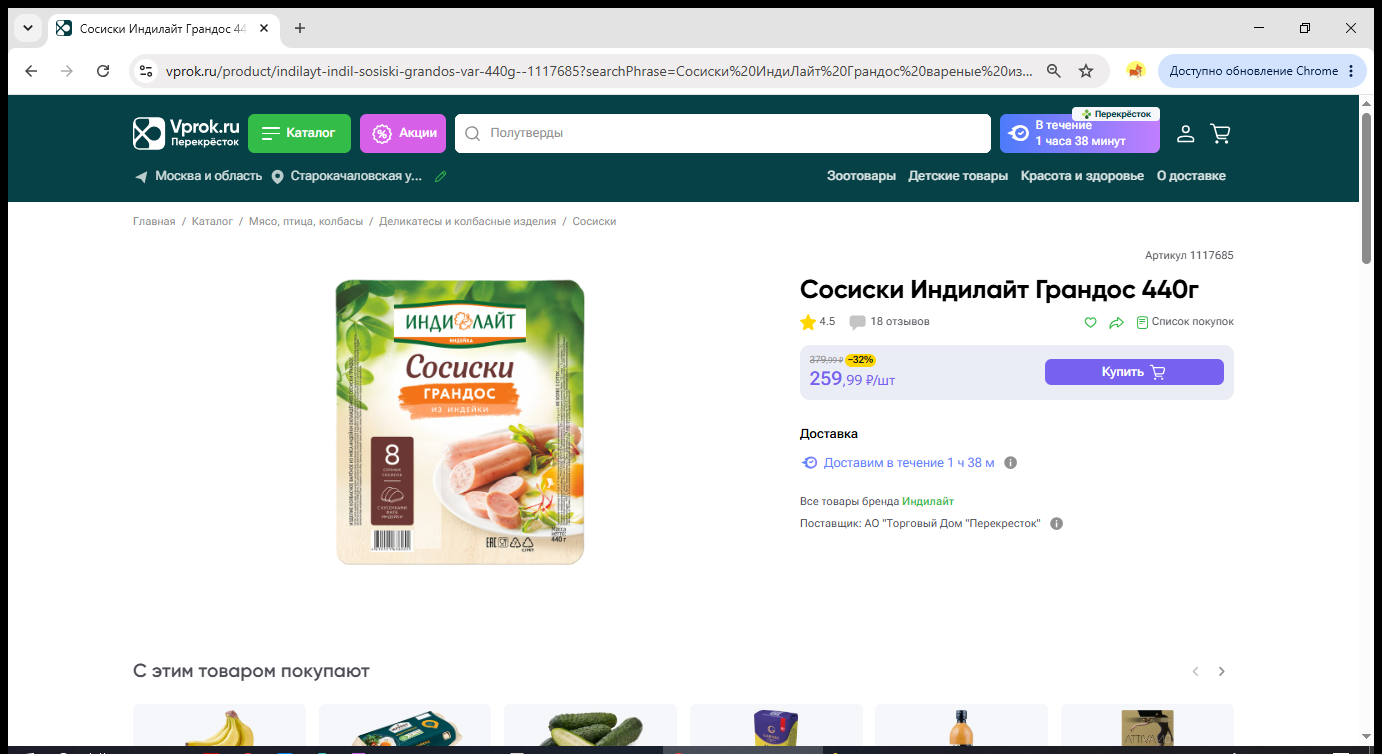Open the Зоотовары section
The height and width of the screenshot is (754, 1382).
pos(861,176)
